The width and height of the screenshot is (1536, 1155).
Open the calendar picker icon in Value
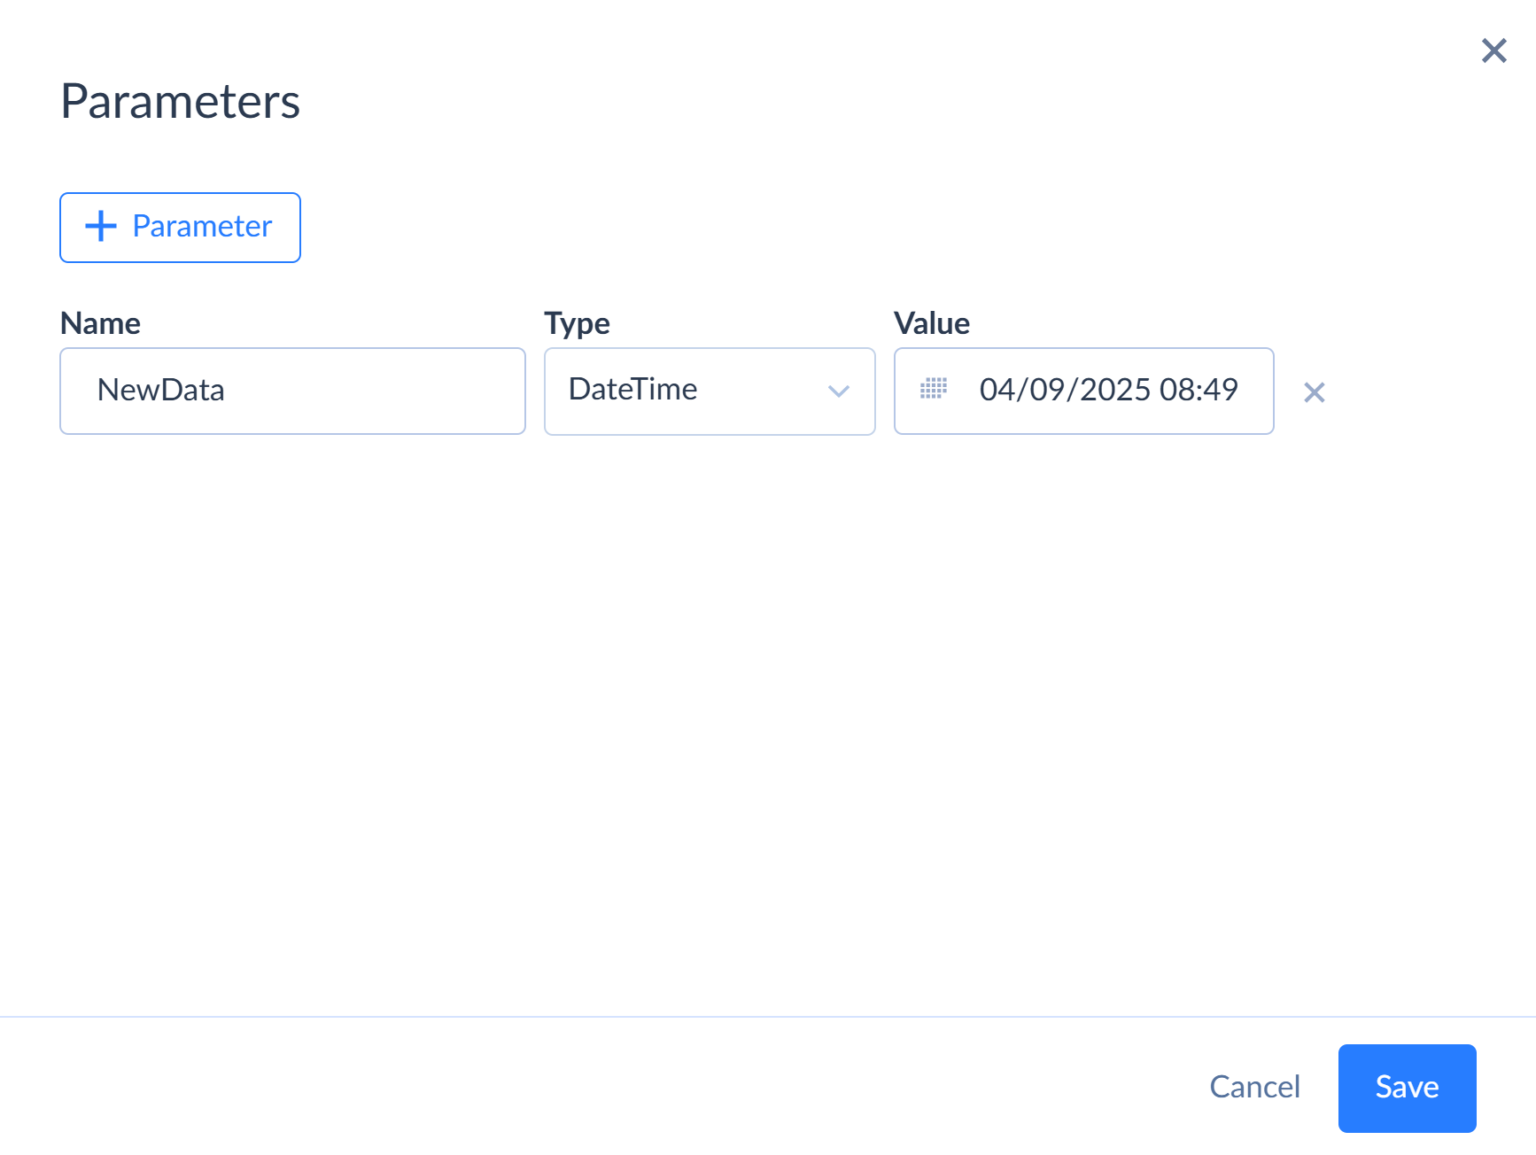pos(933,389)
